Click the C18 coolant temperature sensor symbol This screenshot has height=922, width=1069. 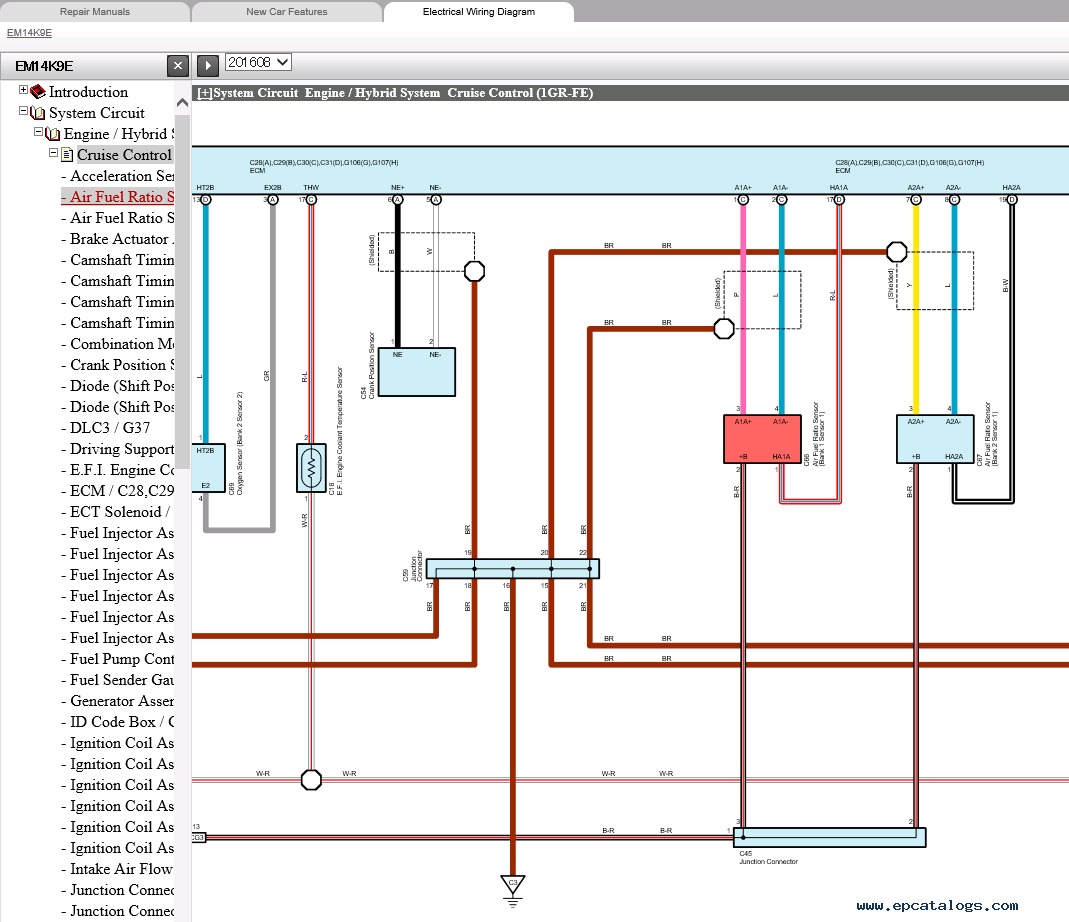pyautogui.click(x=311, y=466)
